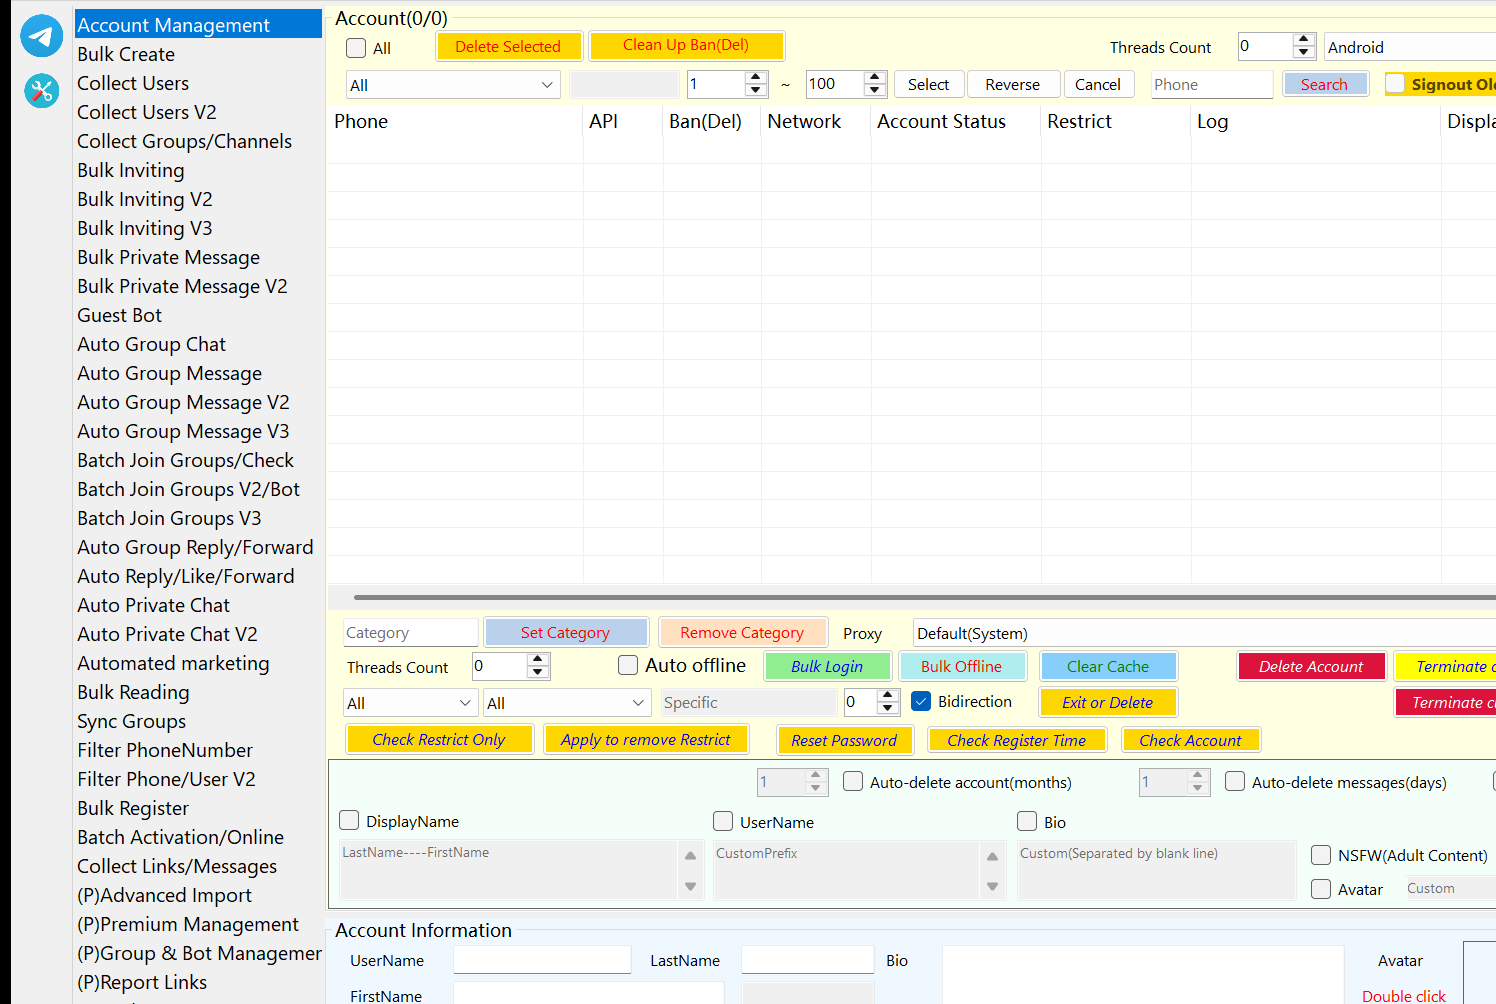Decrease the top Threads Count spinner

point(1303,53)
